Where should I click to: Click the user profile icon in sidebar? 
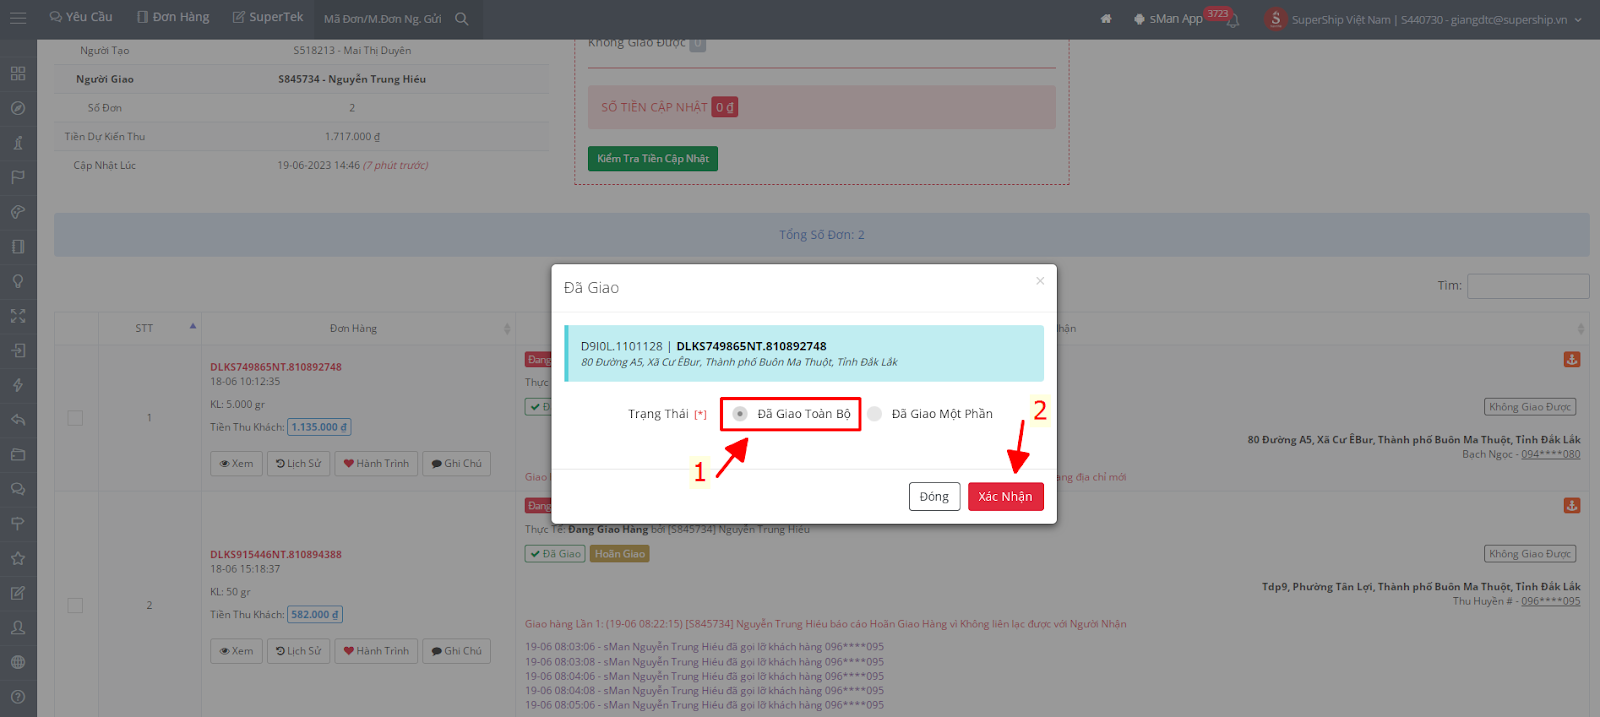[x=18, y=628]
